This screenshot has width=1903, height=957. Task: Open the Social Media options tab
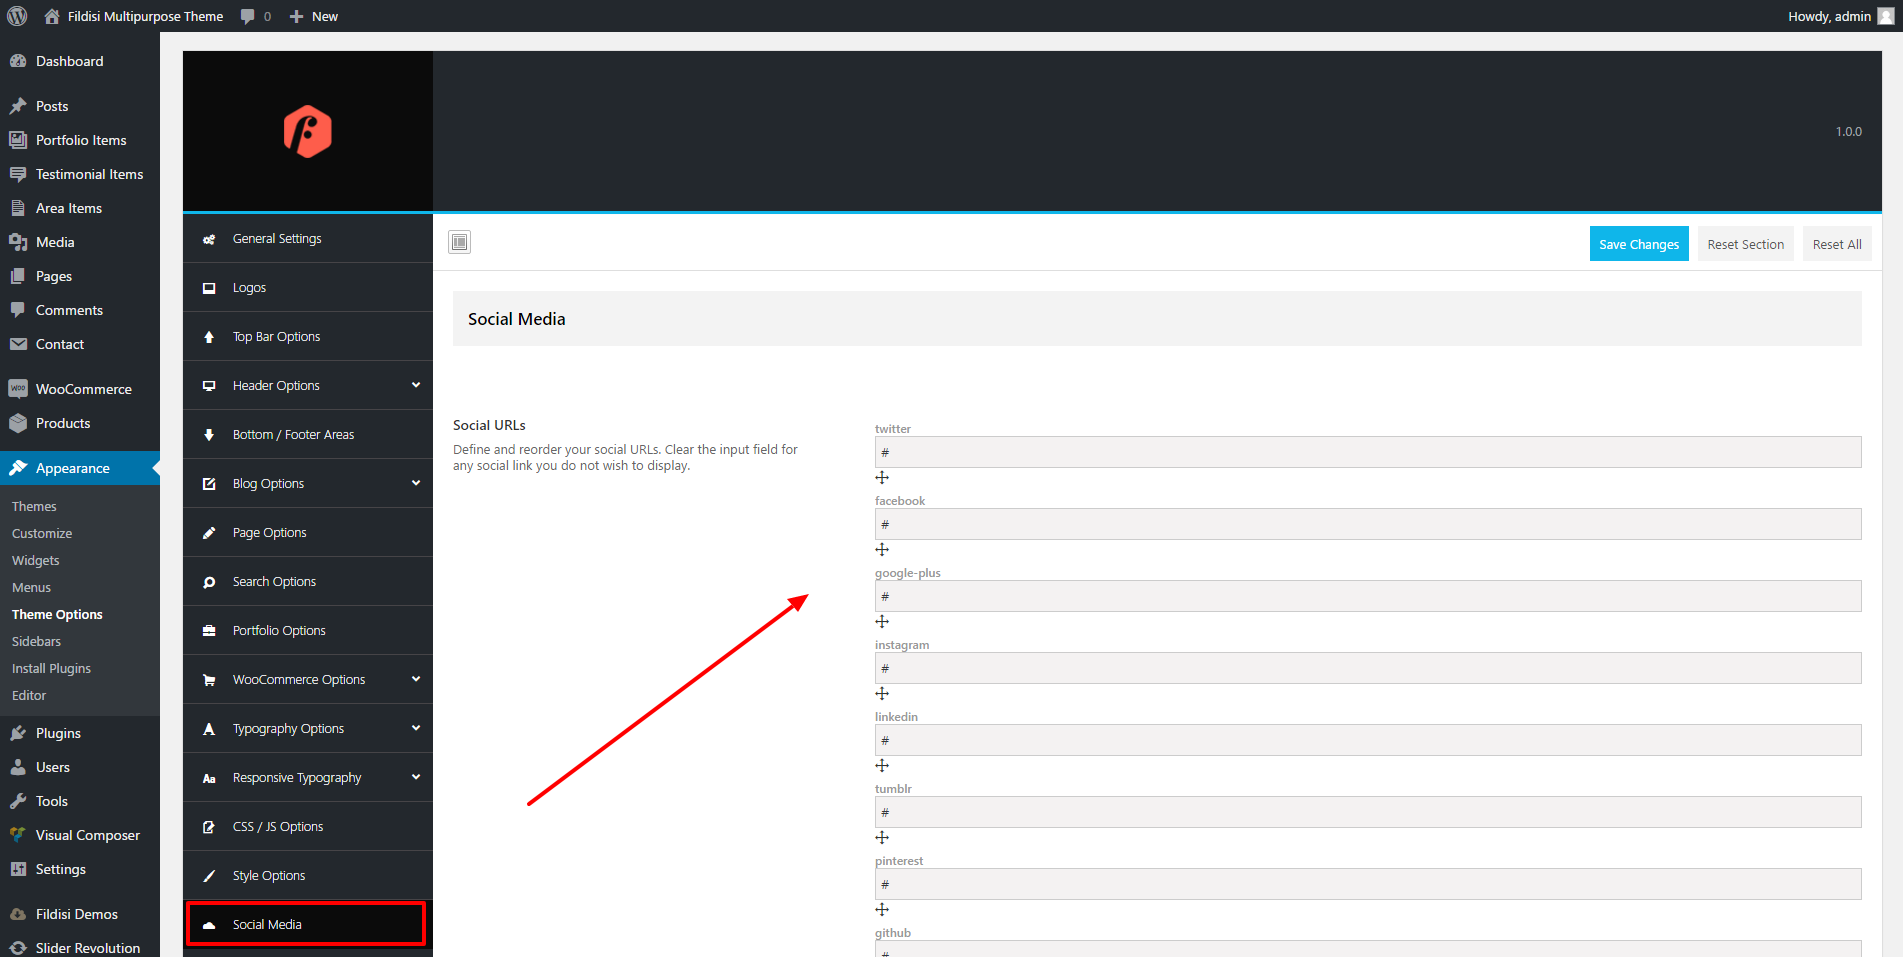[306, 924]
